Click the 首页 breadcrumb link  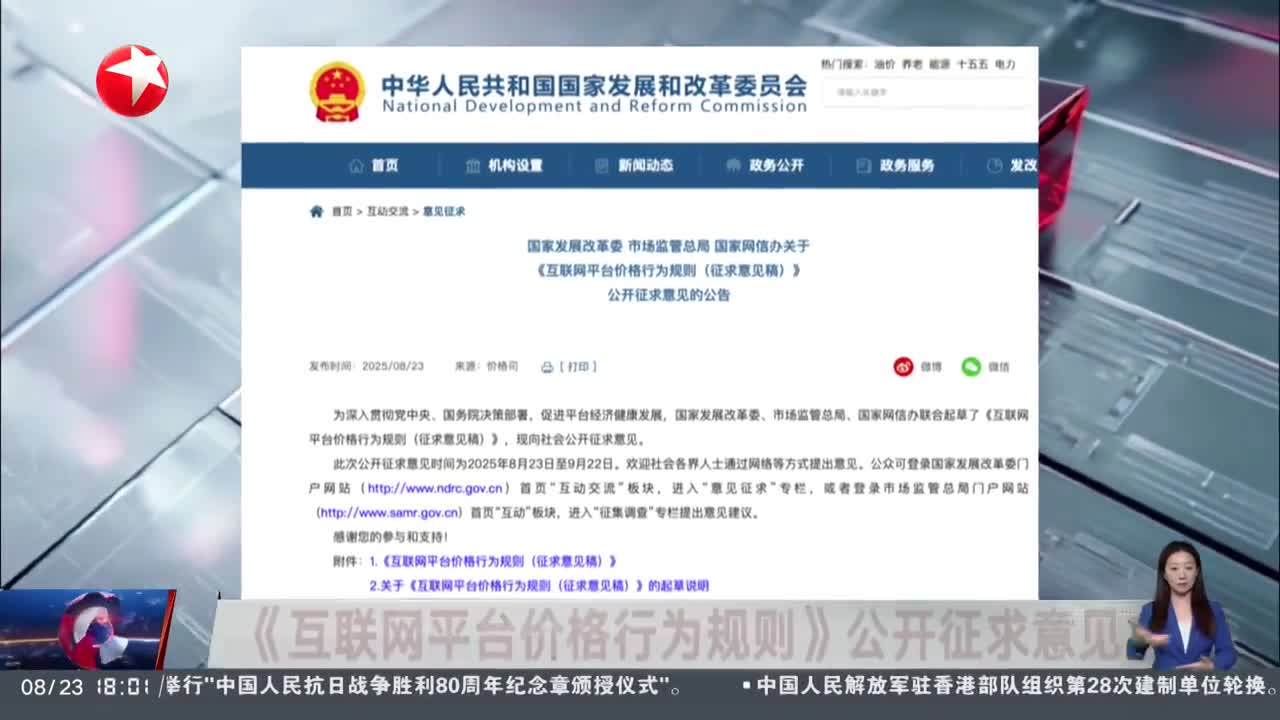pos(342,211)
